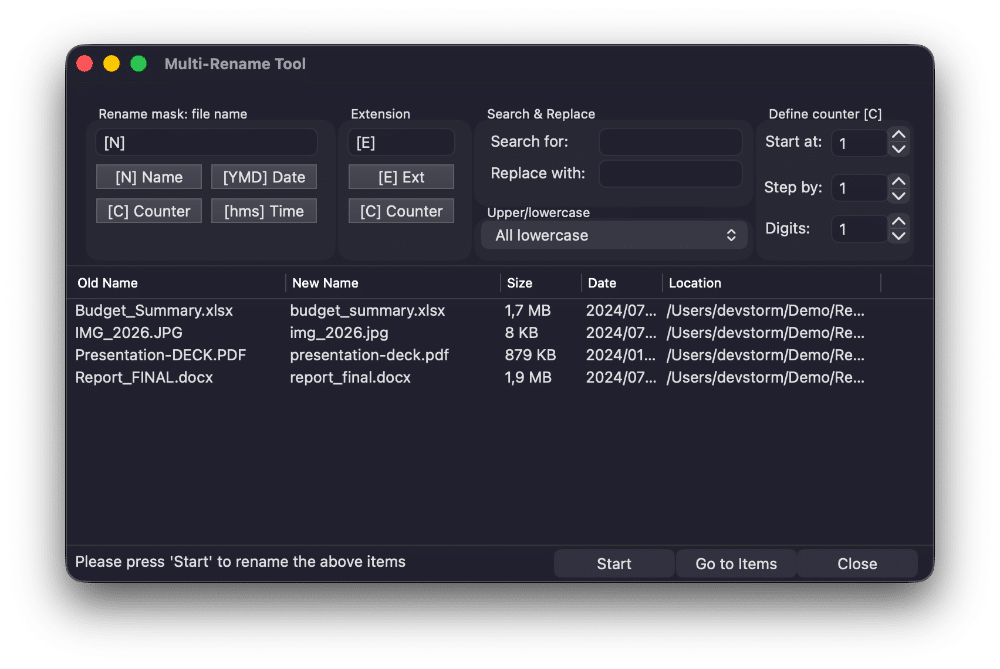1000x669 pixels.
Task: Edit the rename mask field containing [N]
Action: (205, 141)
